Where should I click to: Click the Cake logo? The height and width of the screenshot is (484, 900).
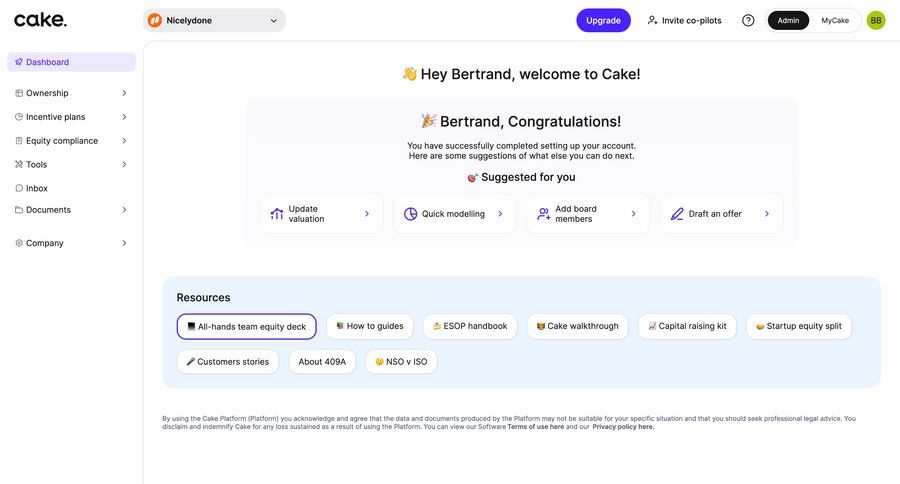click(x=41, y=19)
